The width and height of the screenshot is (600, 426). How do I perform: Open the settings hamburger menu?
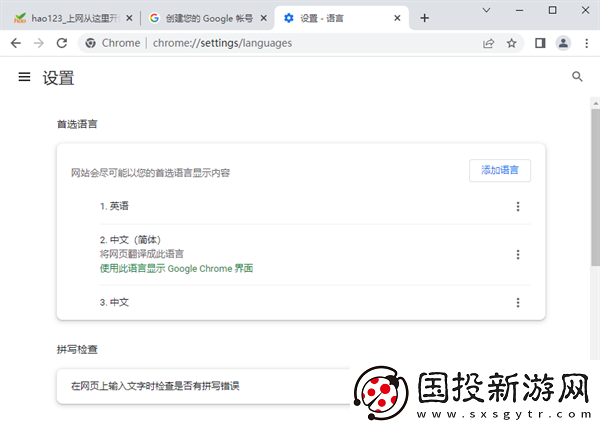(24, 77)
